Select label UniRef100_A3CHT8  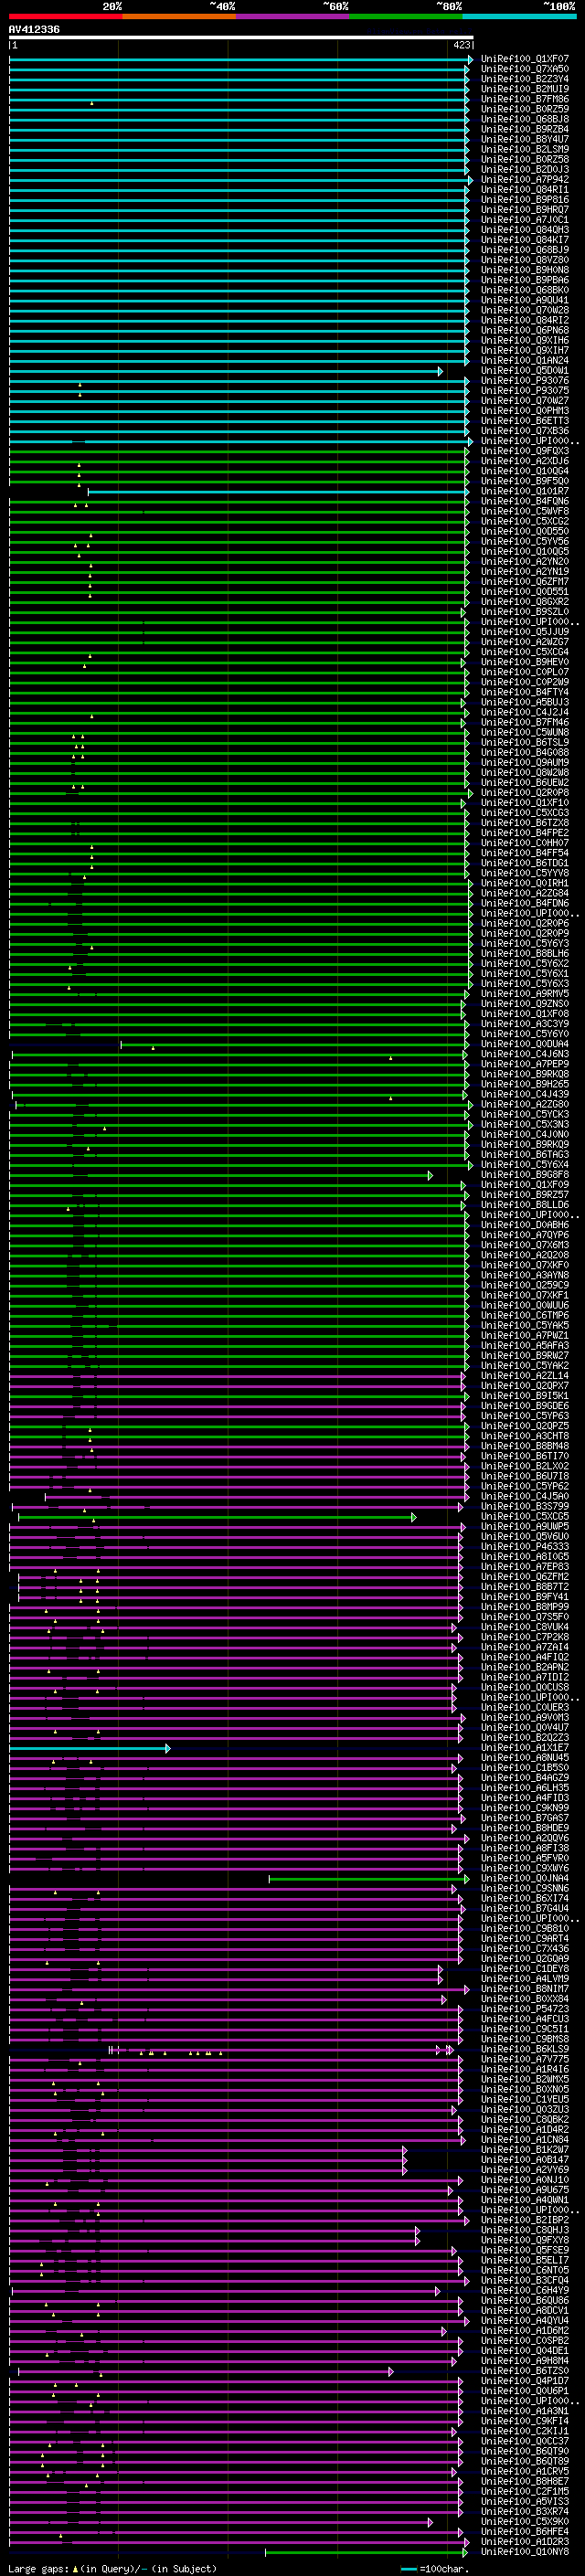[x=525, y=1436]
